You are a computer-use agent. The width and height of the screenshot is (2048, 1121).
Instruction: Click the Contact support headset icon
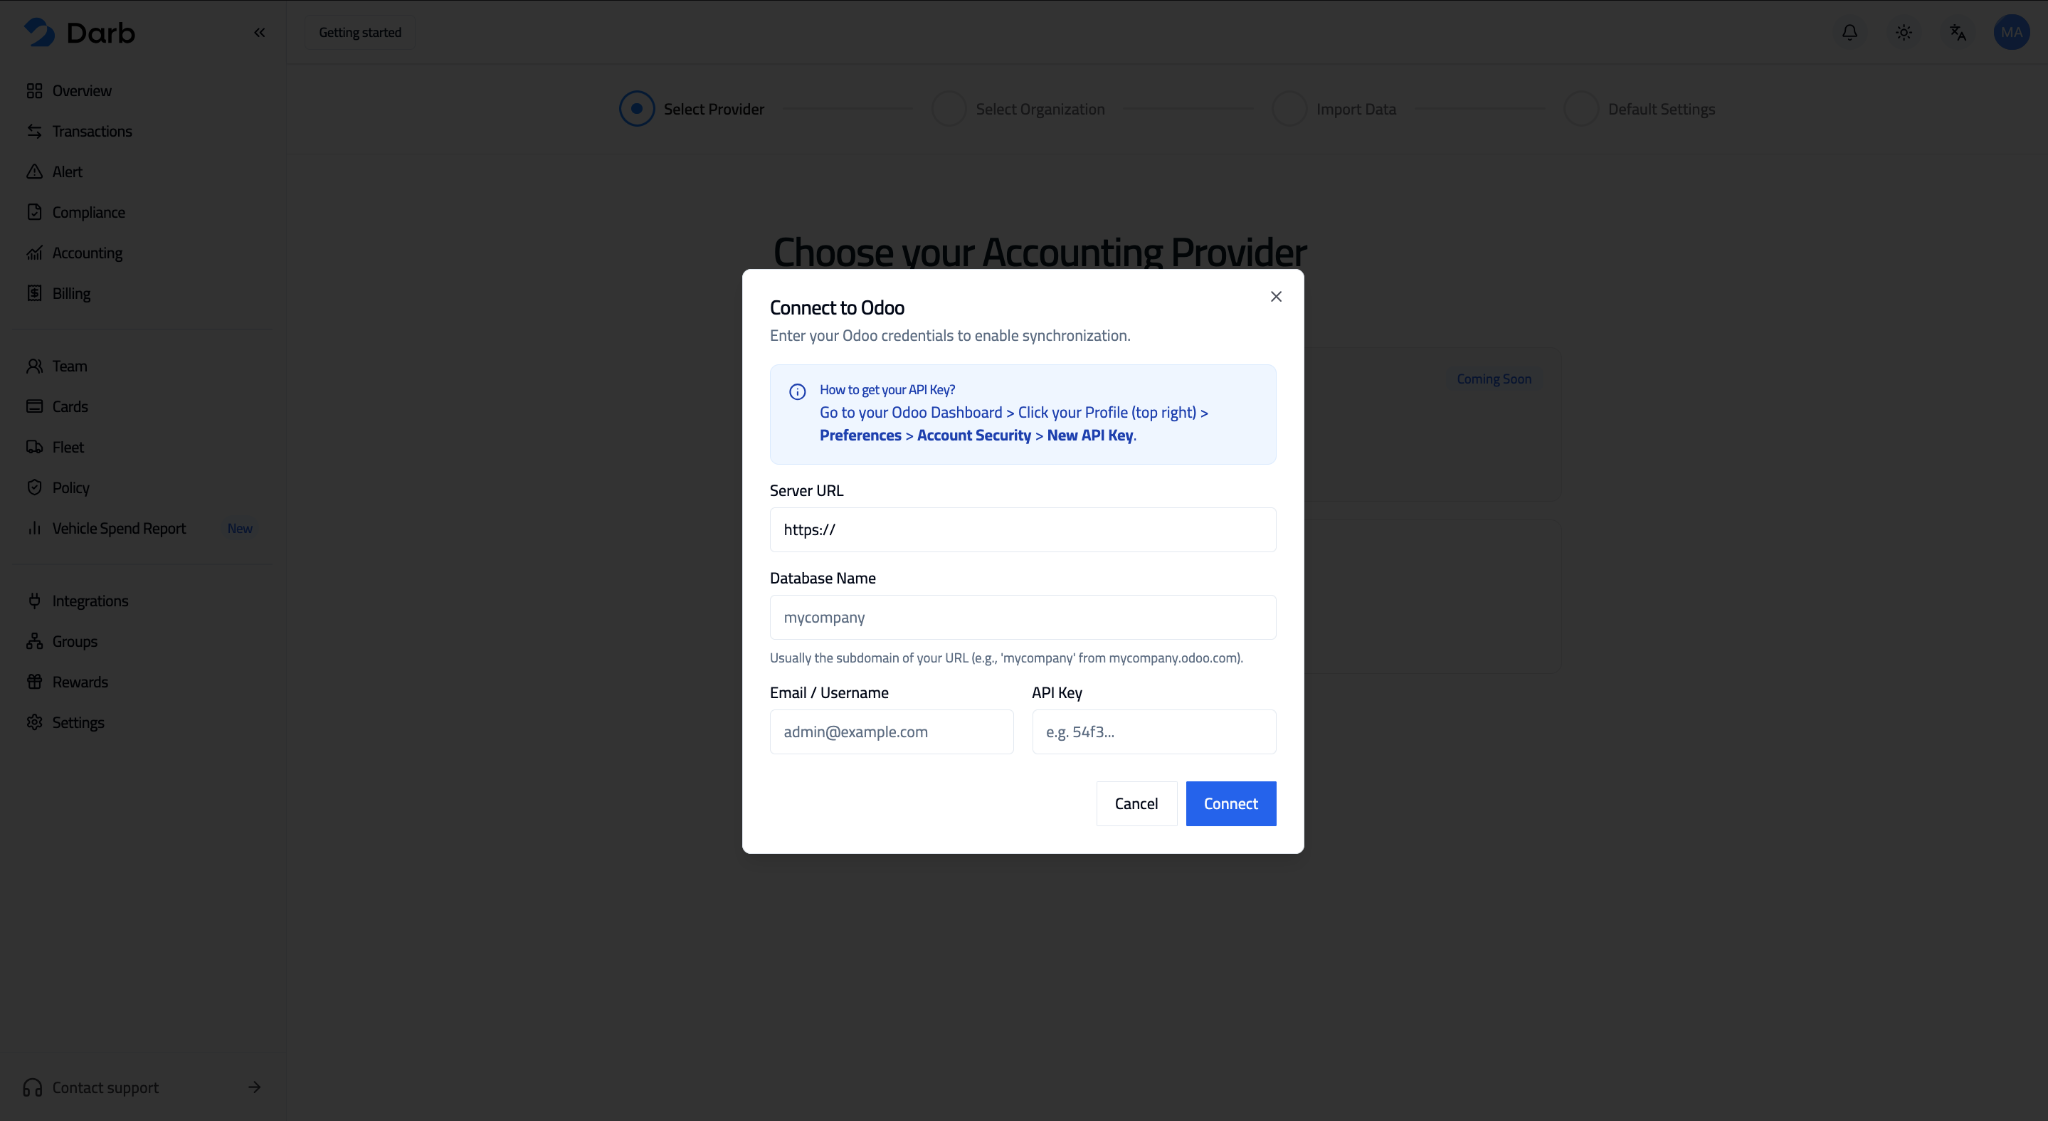coord(33,1087)
